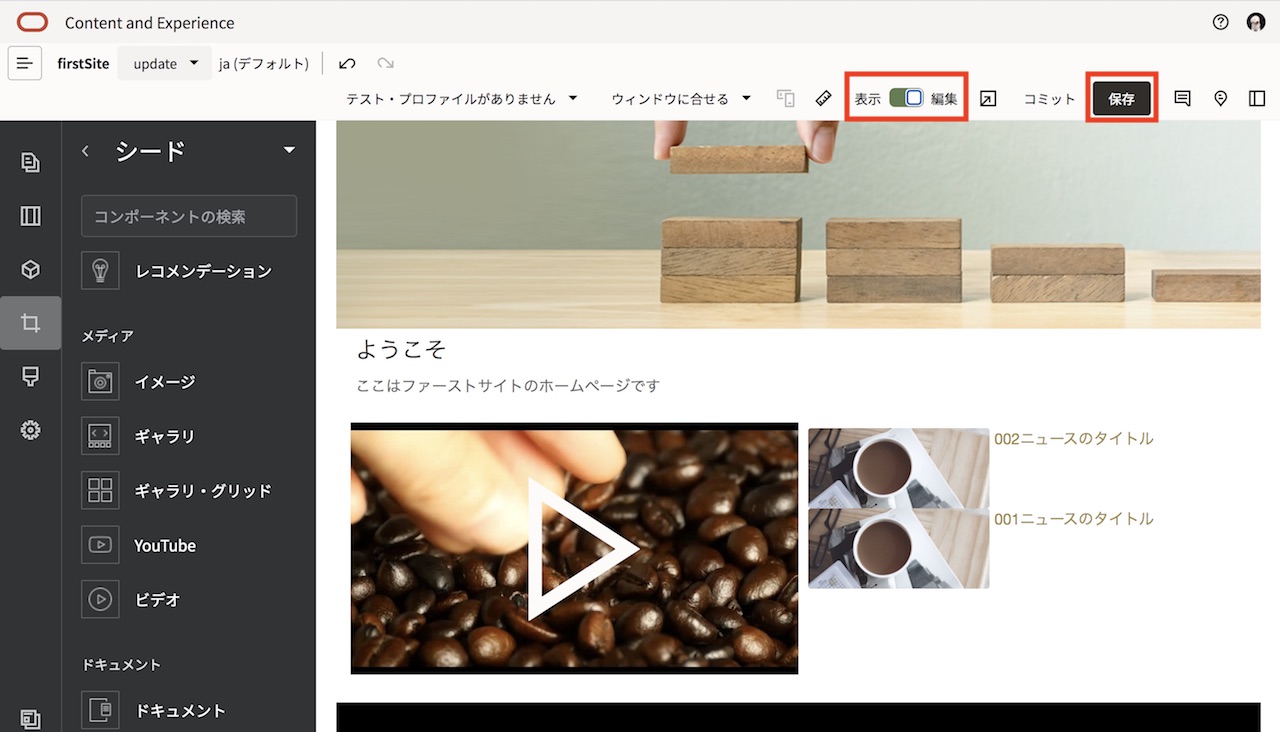Click the comments icon near the top right

[x=1181, y=98]
